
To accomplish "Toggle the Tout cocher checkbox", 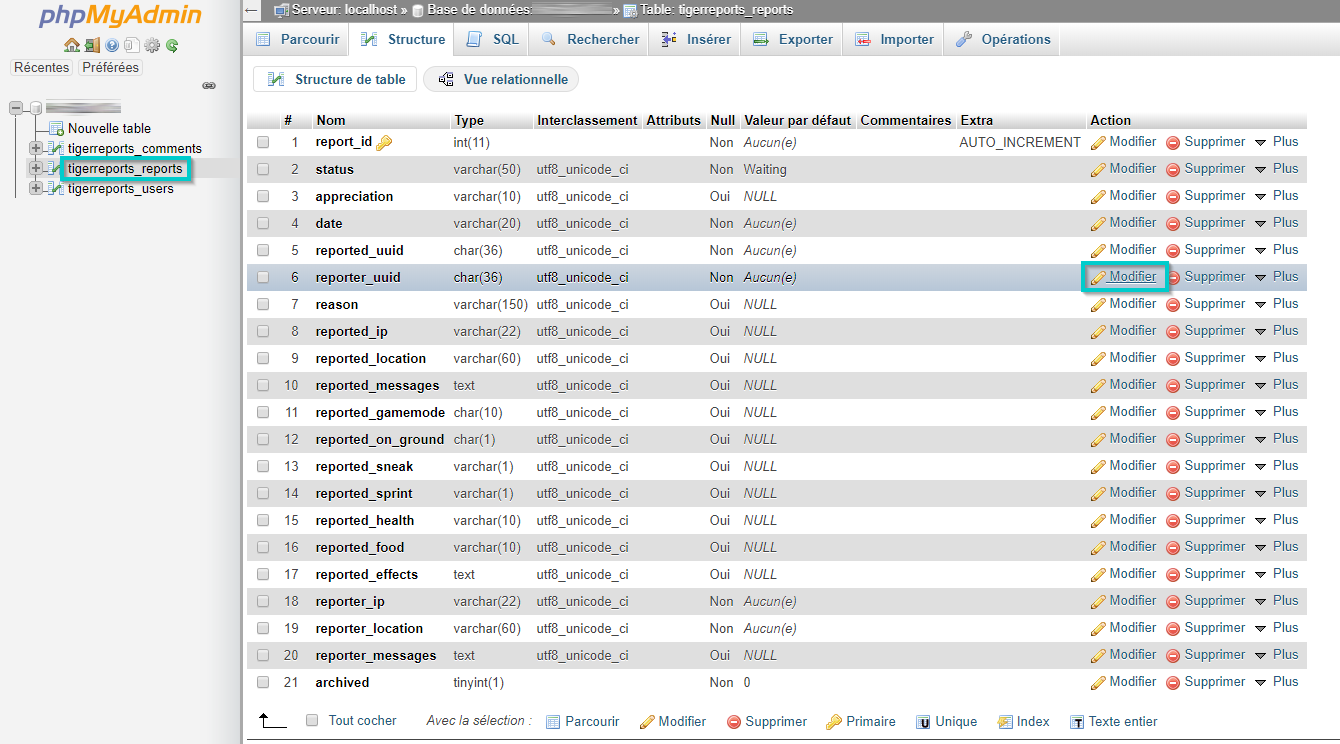I will coord(312,720).
